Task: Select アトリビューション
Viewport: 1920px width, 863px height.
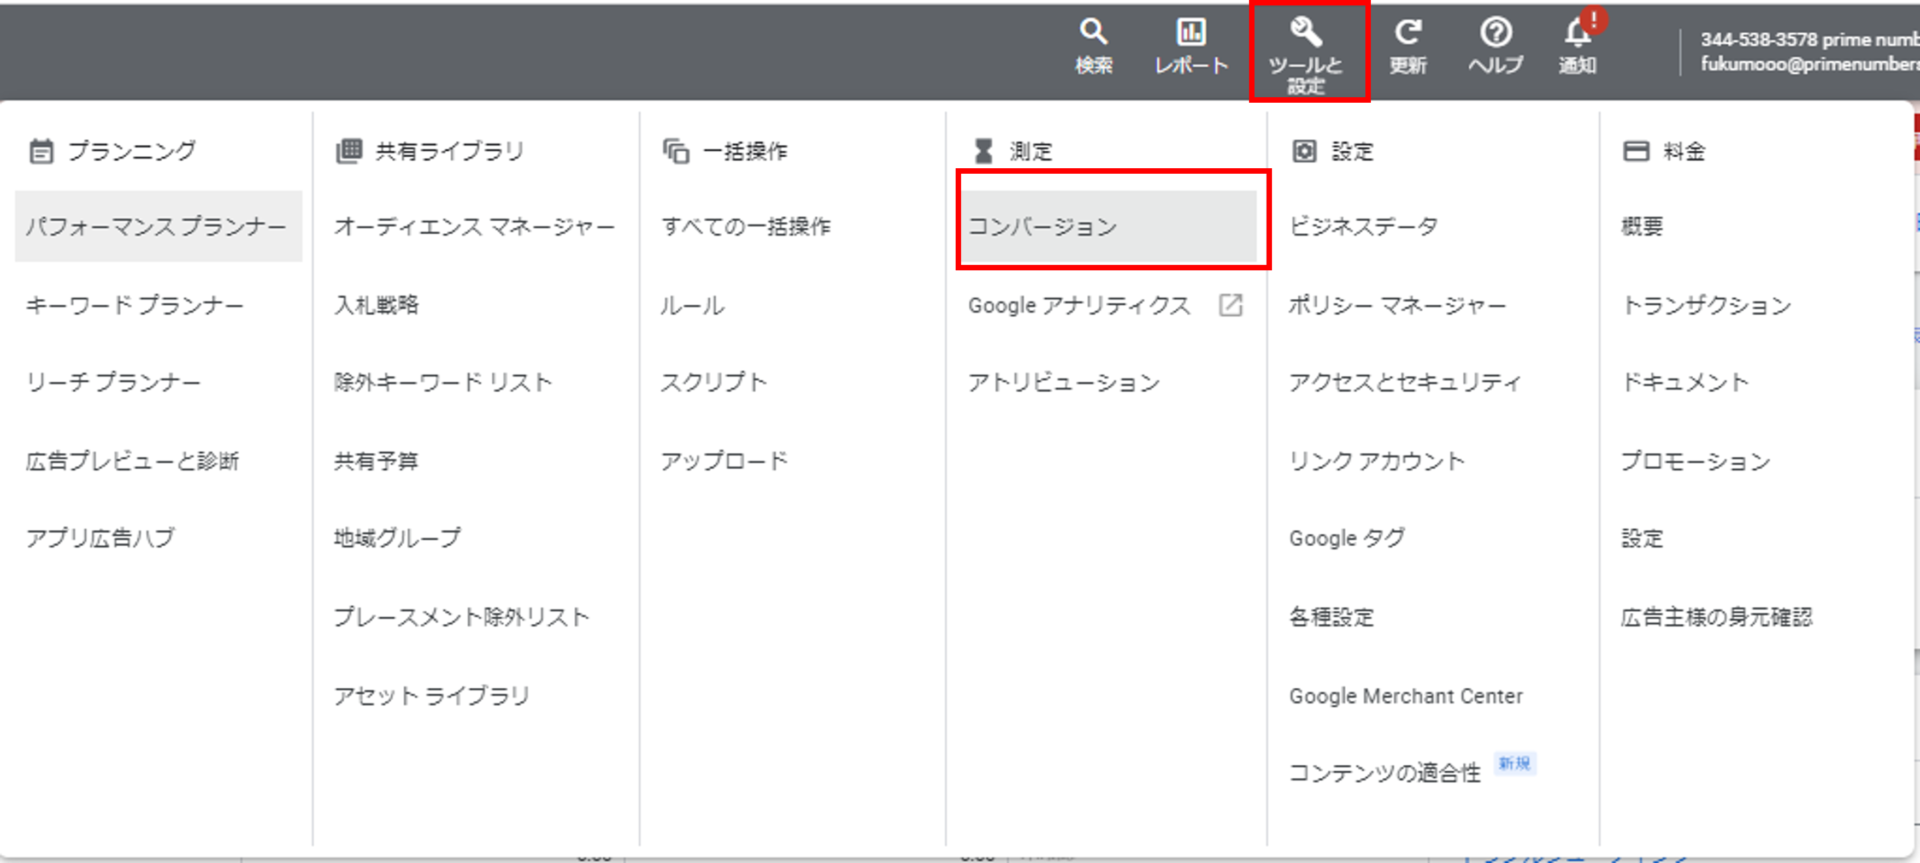Action: 1064,382
